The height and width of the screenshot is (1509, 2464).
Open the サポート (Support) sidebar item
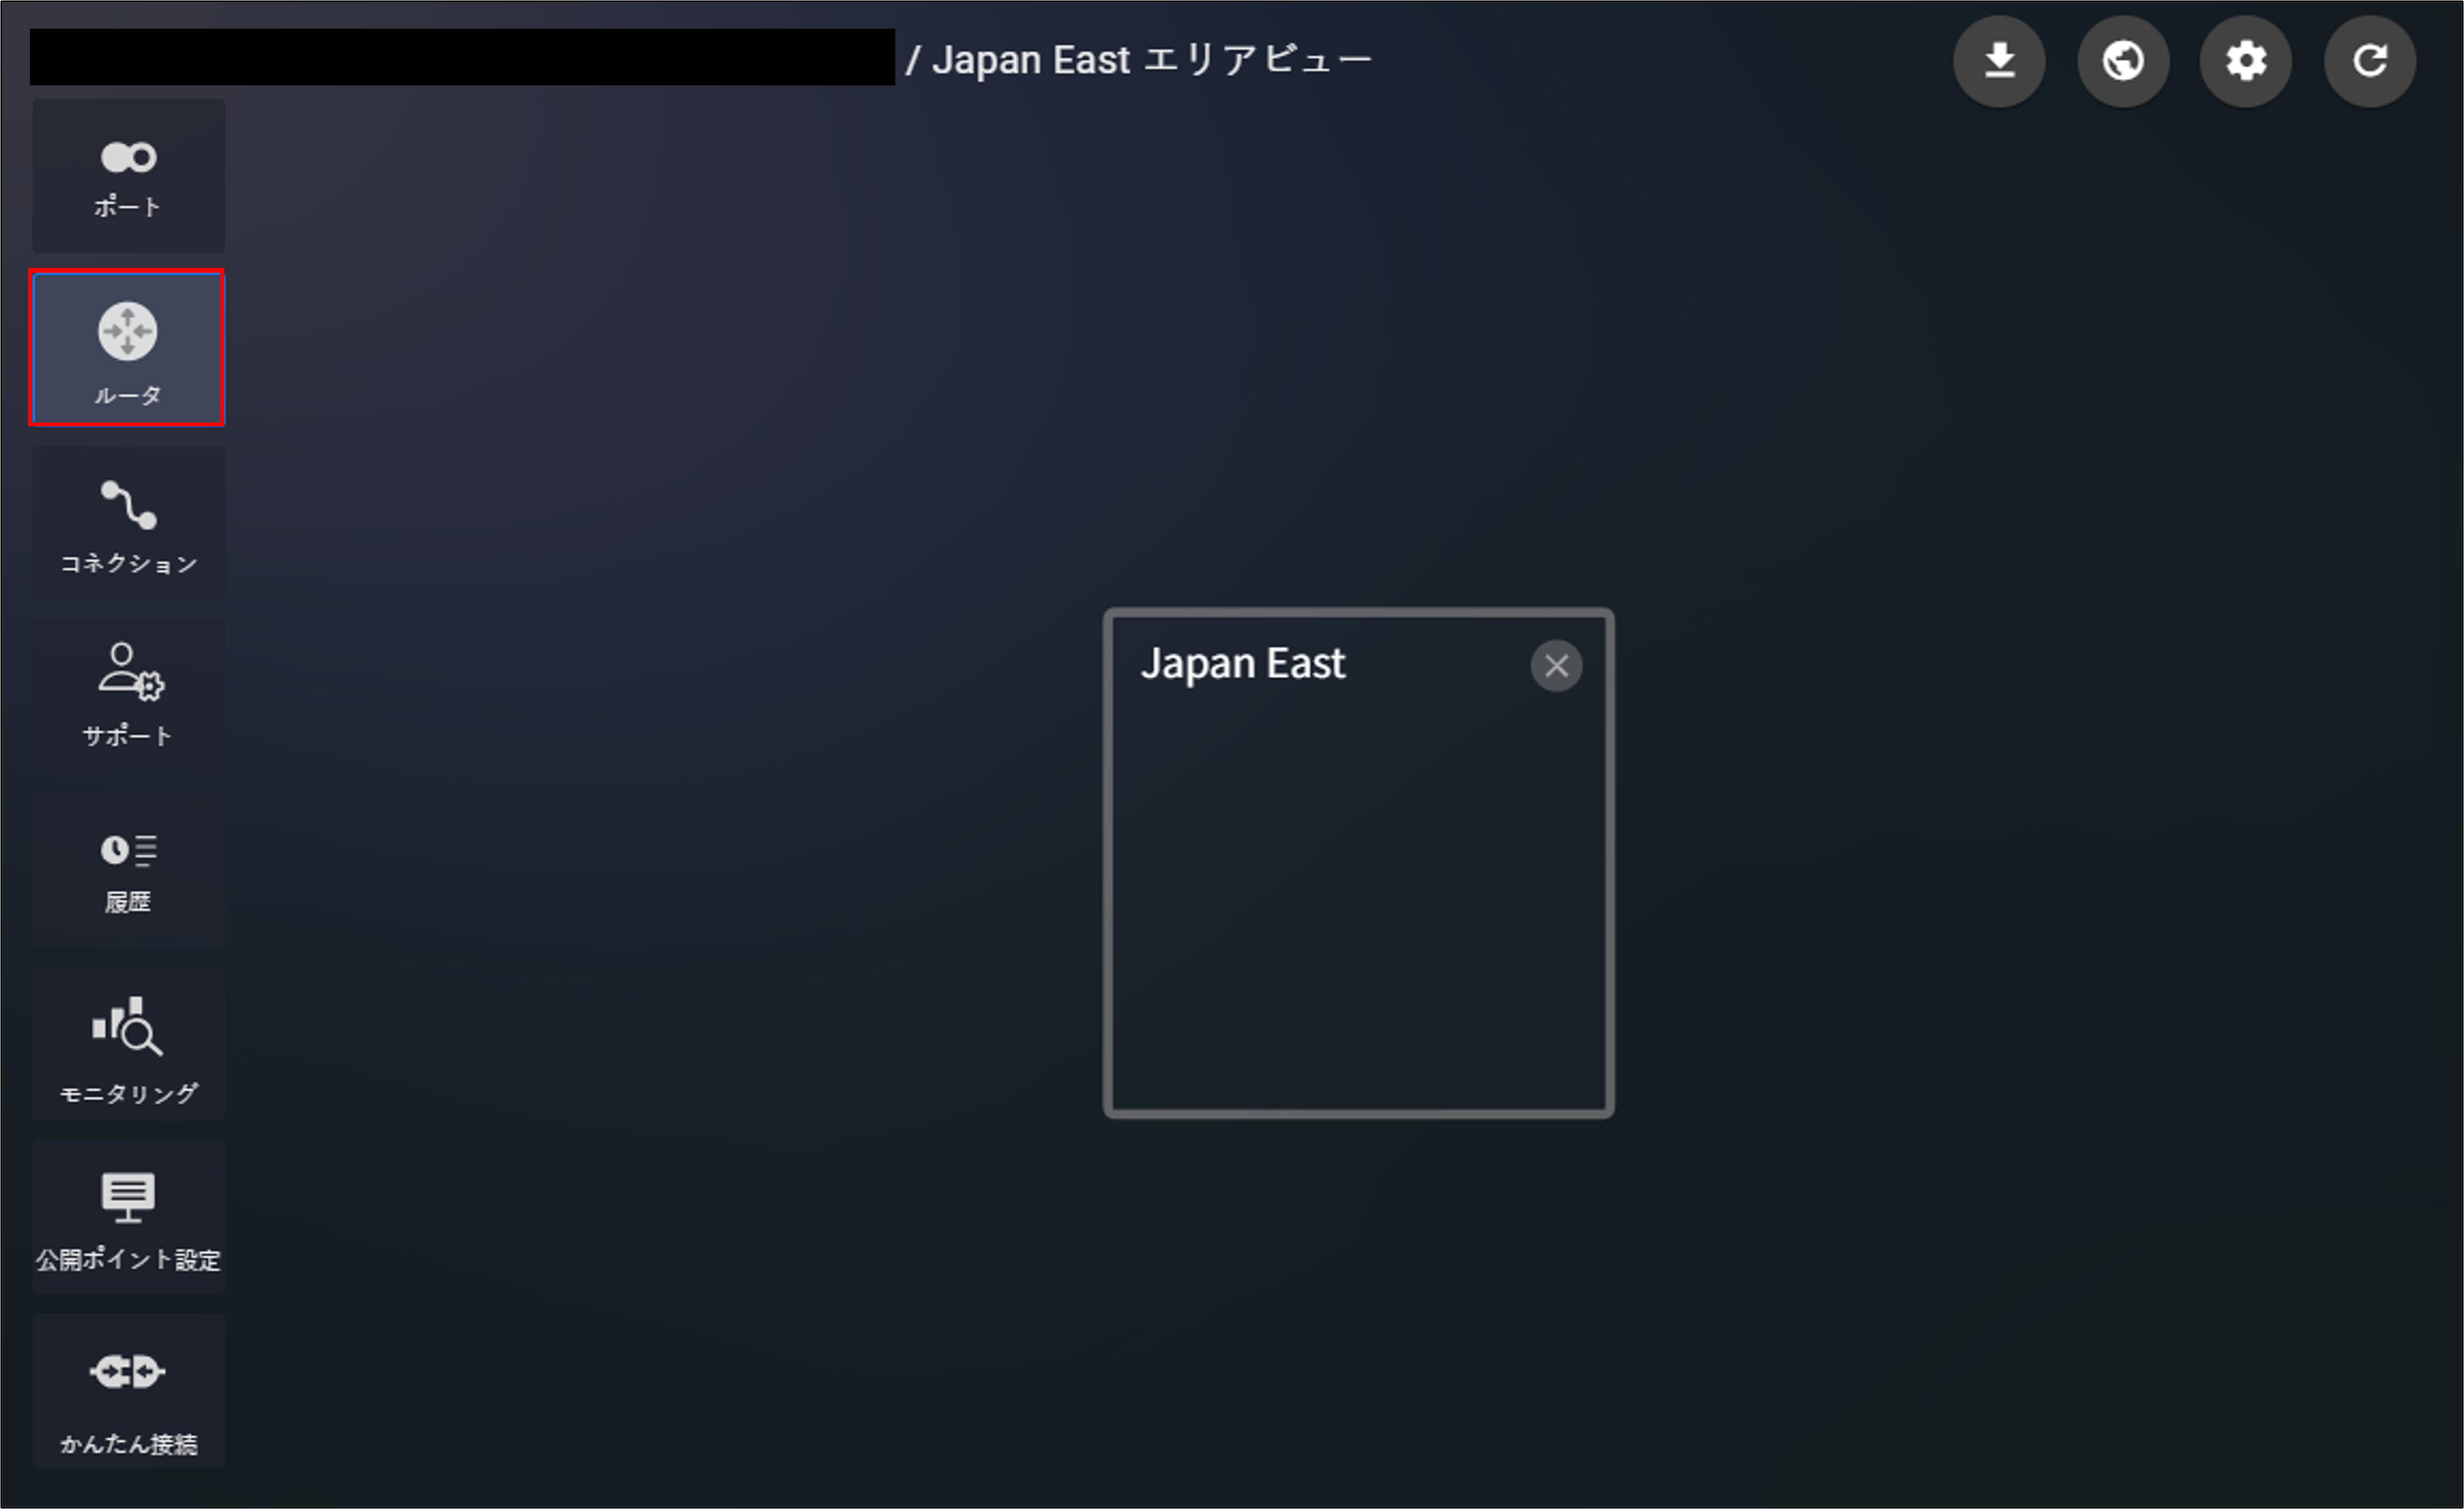pyautogui.click(x=128, y=696)
